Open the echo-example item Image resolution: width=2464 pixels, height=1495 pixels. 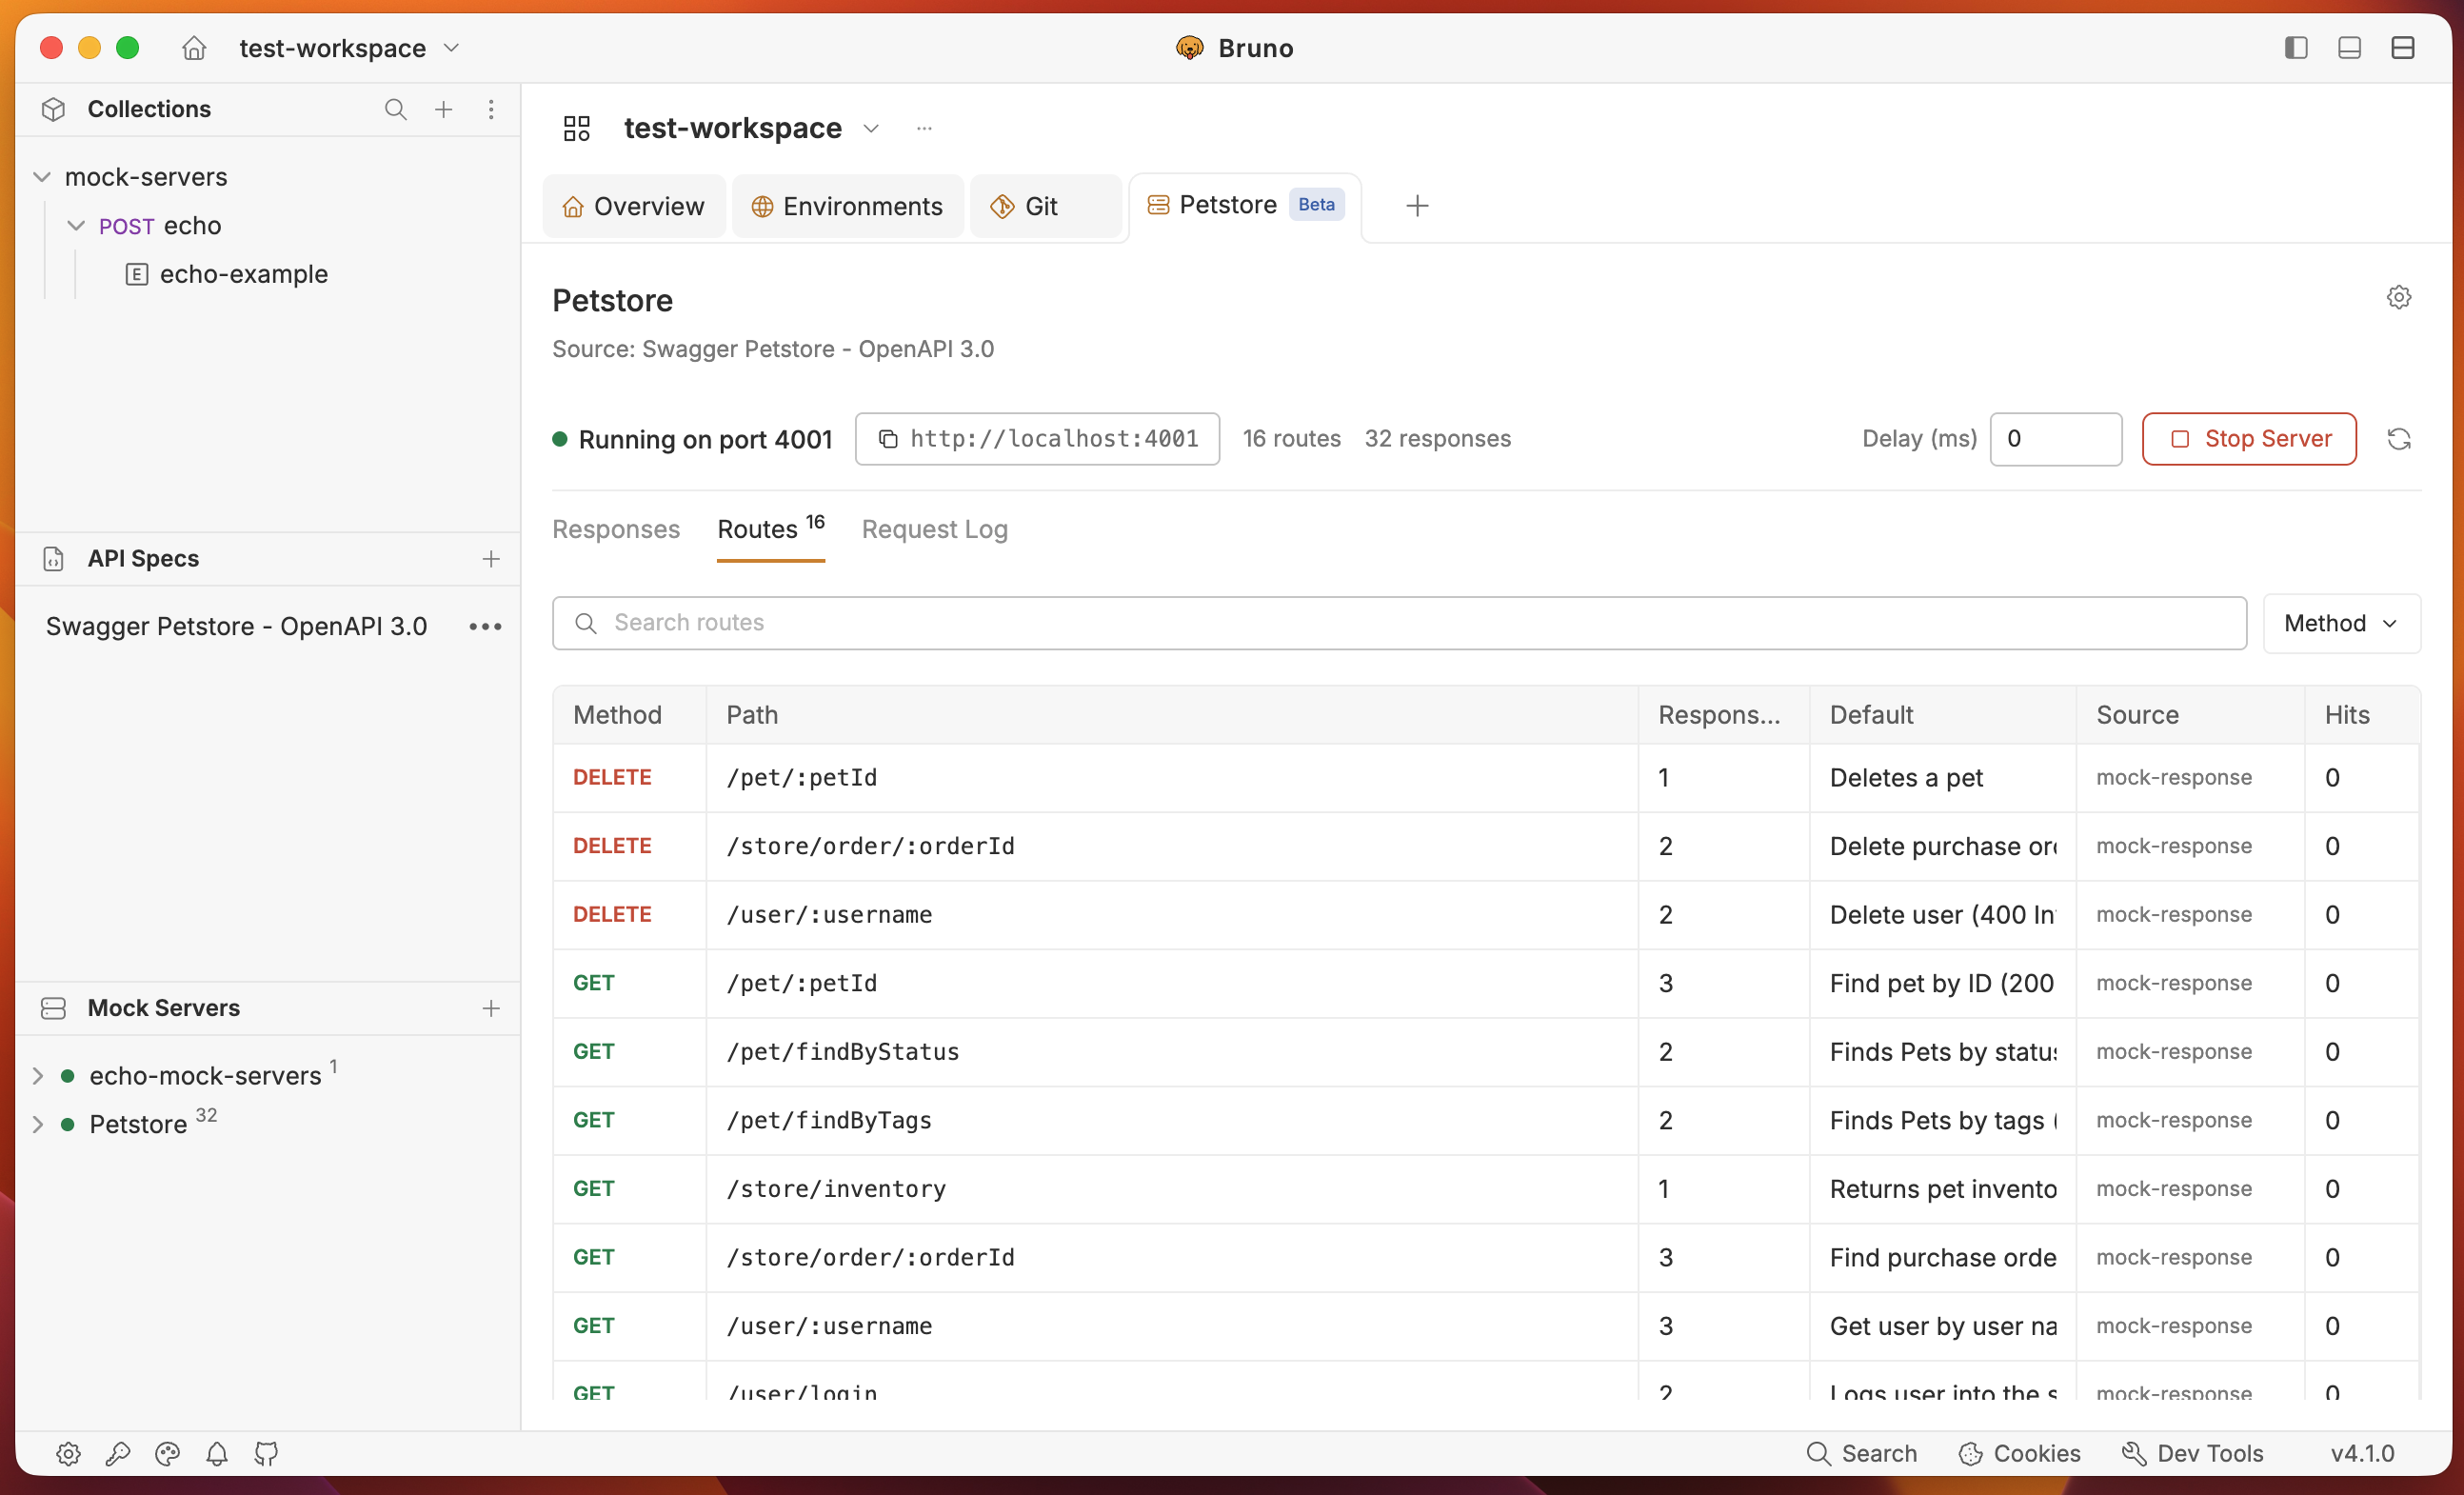[243, 274]
